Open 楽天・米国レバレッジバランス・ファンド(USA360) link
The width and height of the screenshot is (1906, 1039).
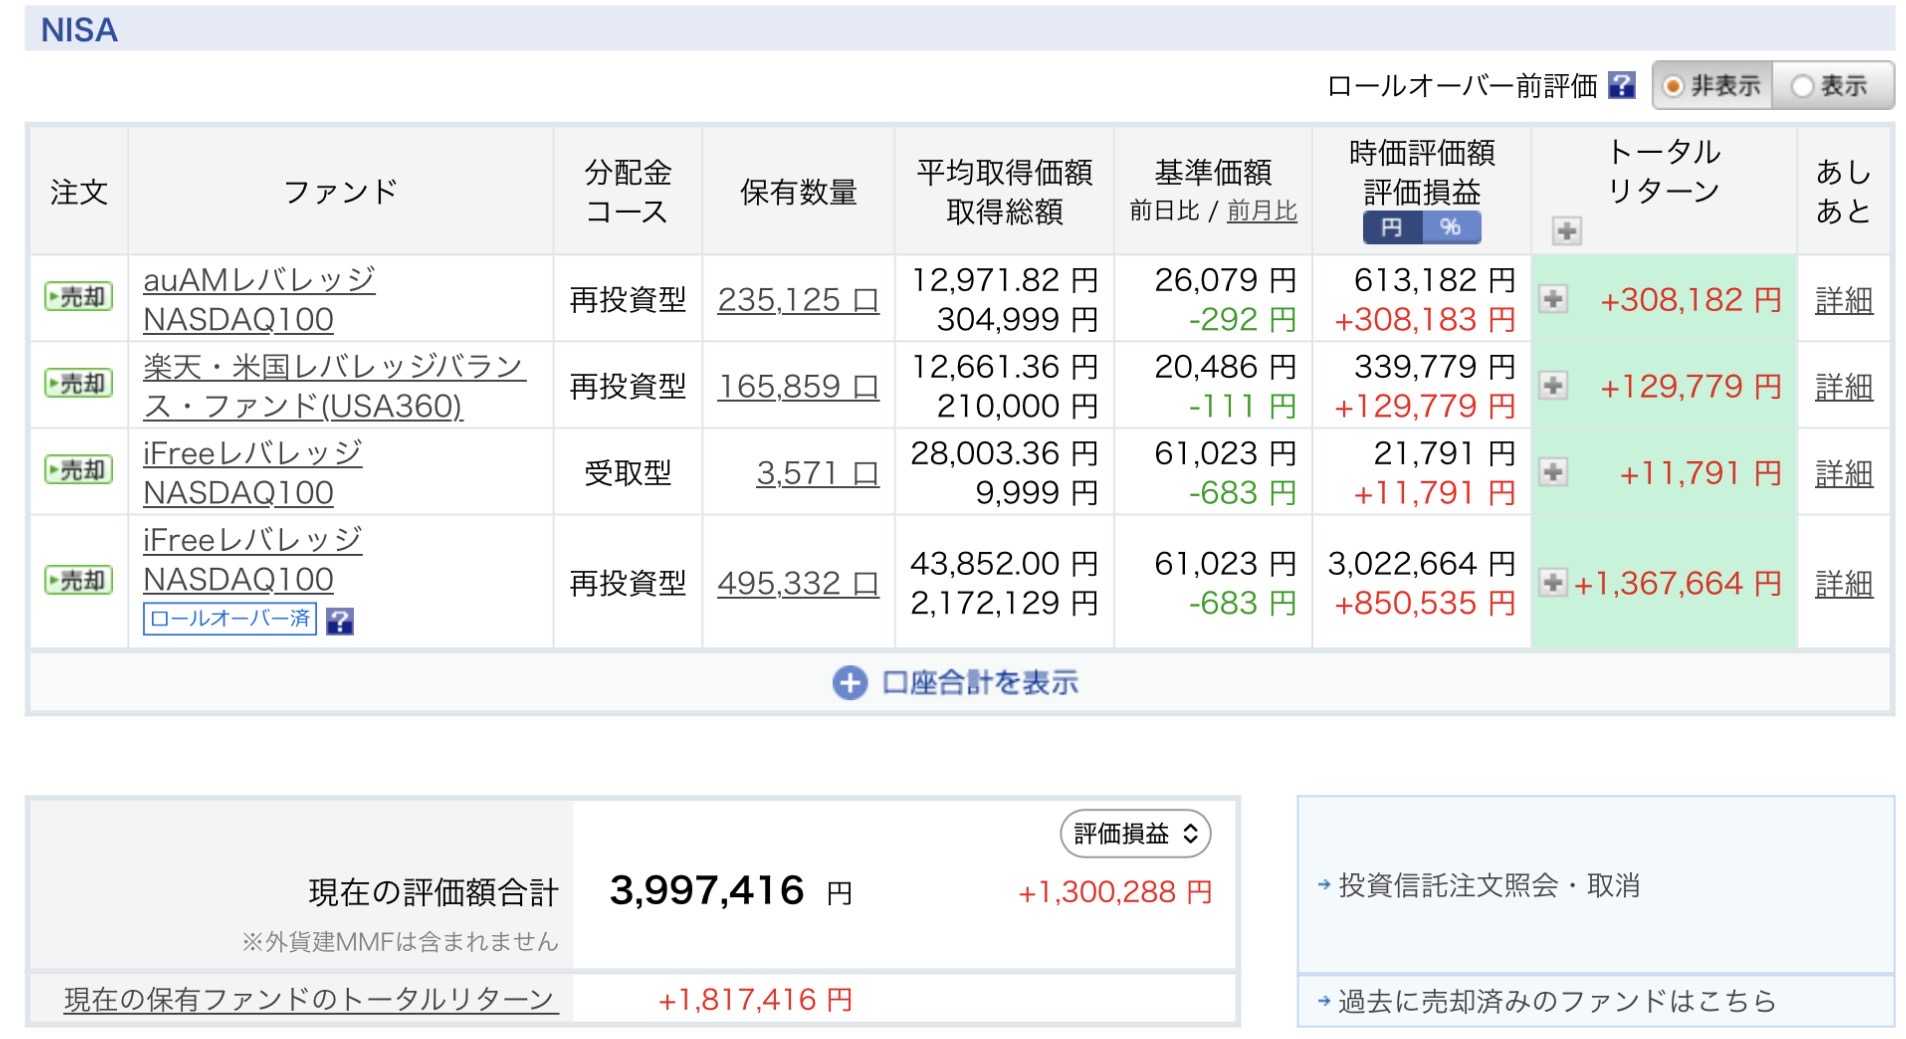[334, 386]
